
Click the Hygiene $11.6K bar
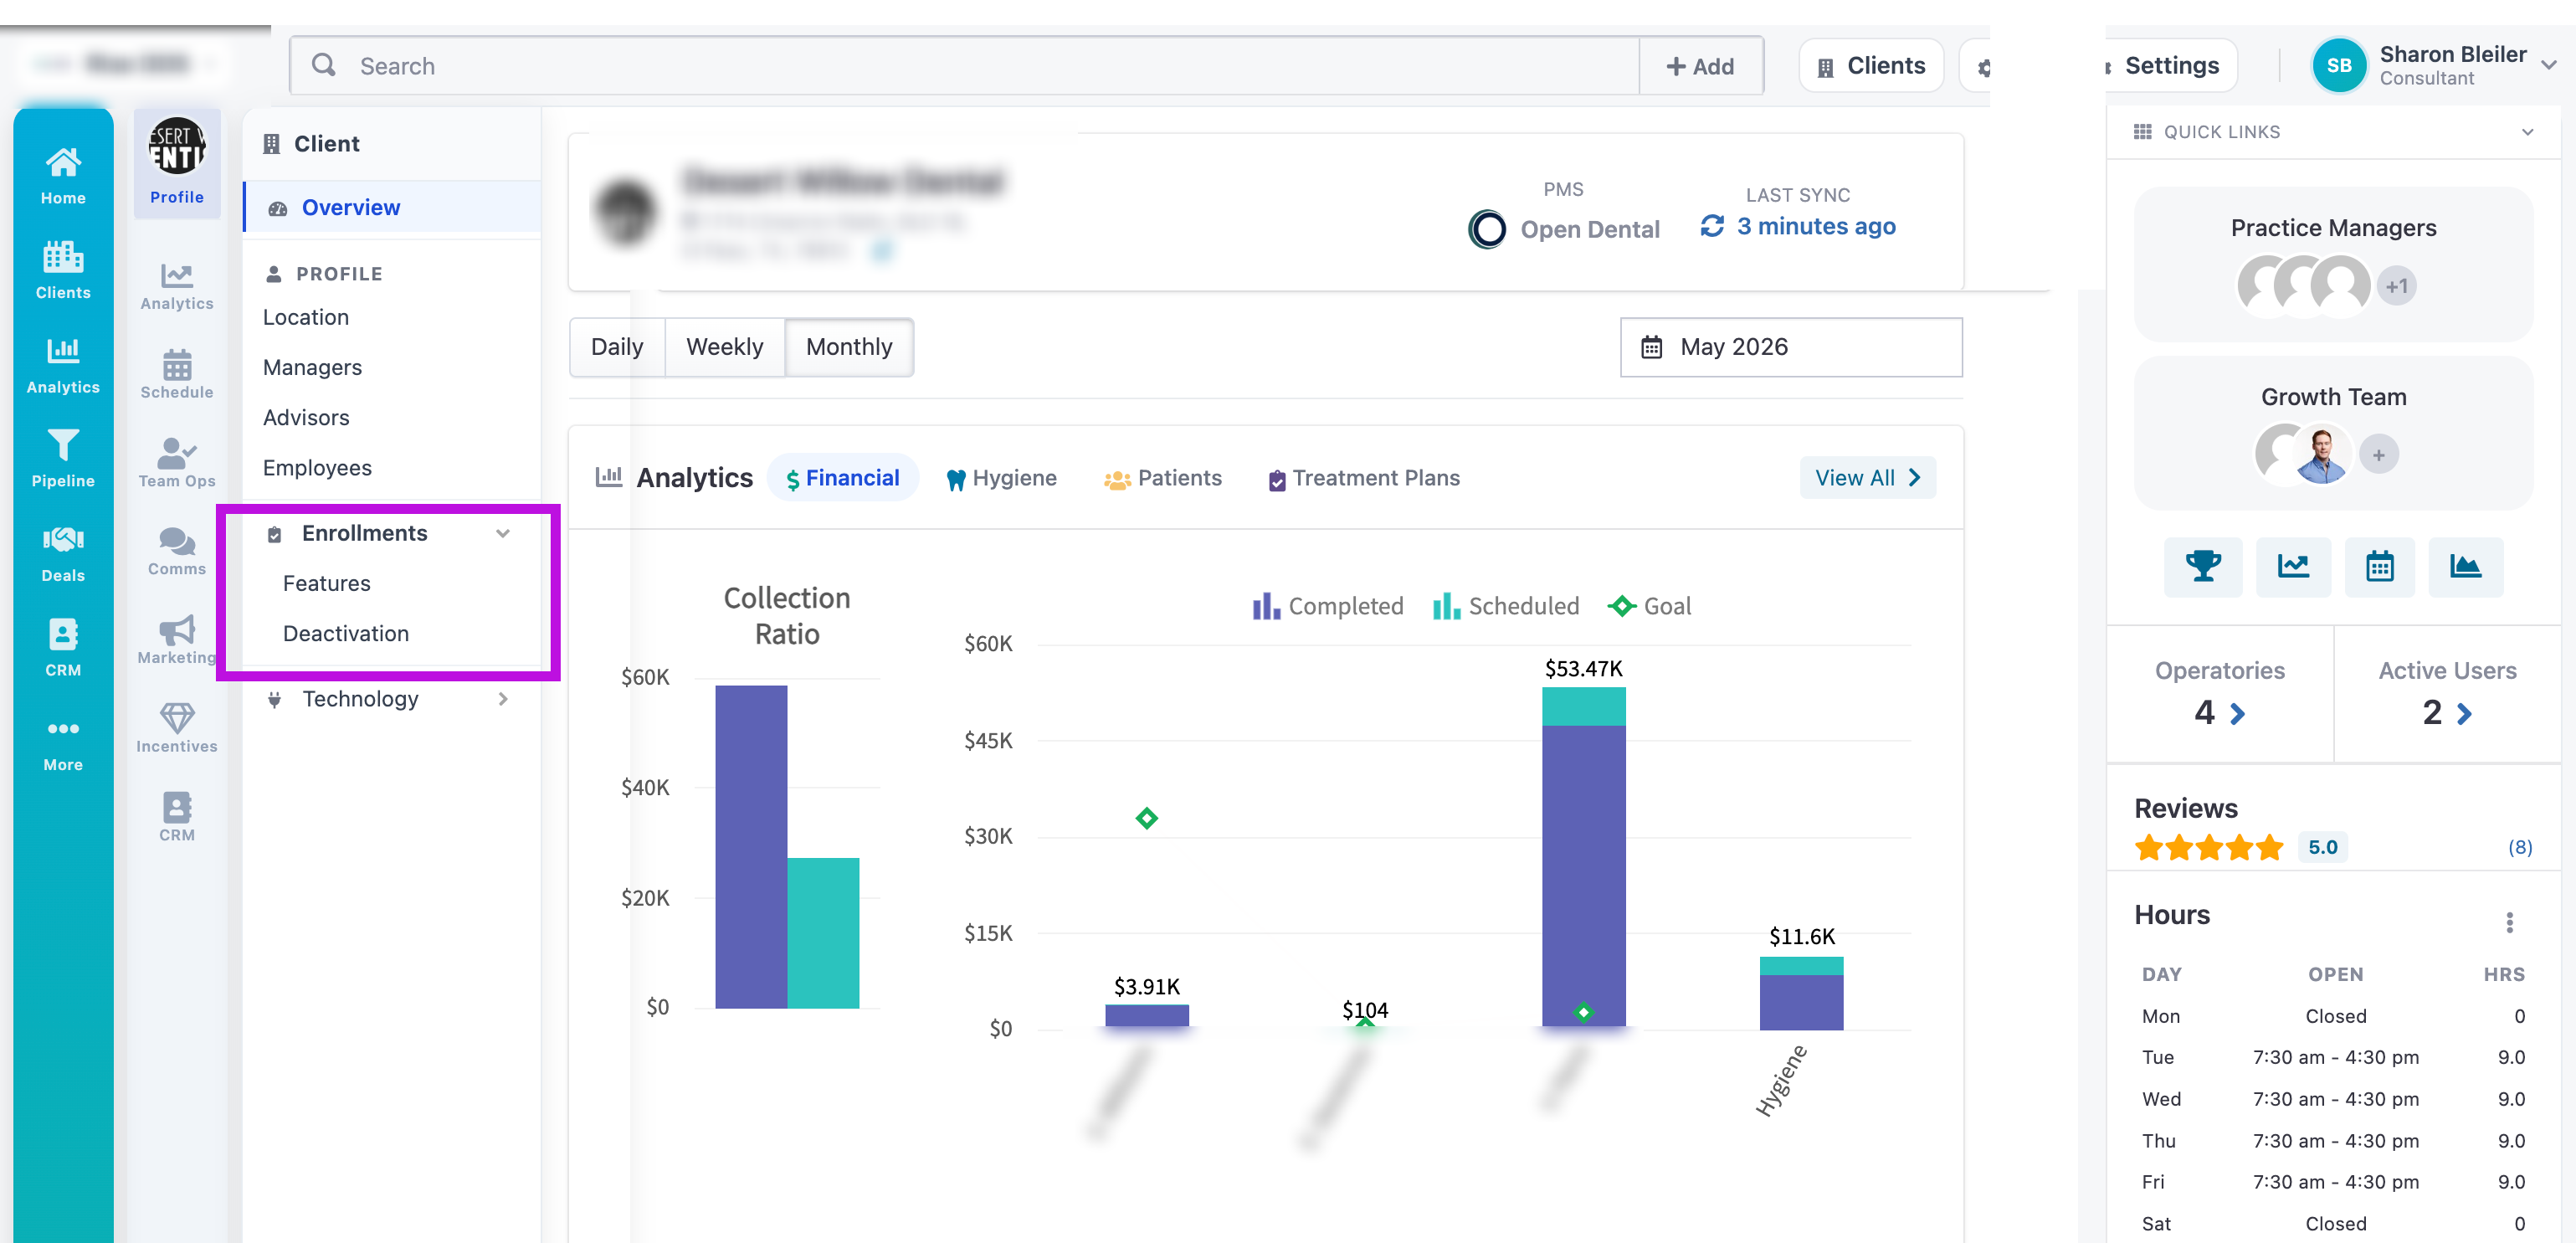(1801, 993)
